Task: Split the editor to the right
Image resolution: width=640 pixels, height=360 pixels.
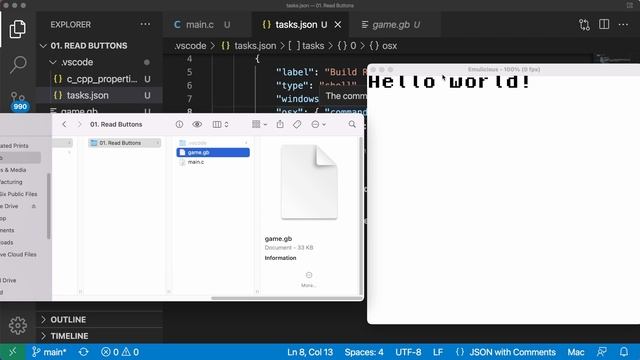Action: pos(604,24)
